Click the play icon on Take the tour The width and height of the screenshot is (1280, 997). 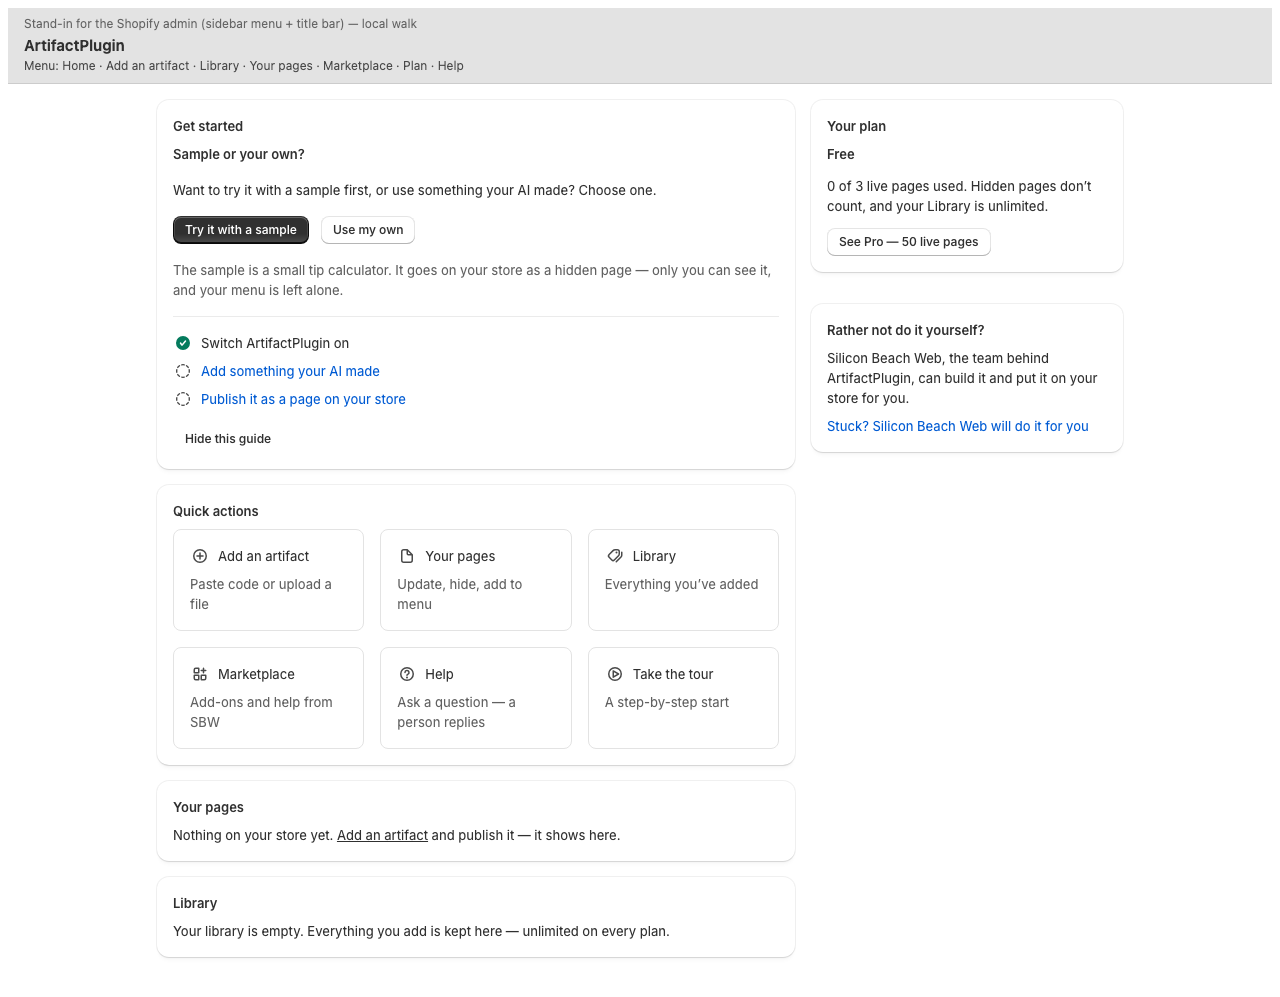click(x=615, y=674)
